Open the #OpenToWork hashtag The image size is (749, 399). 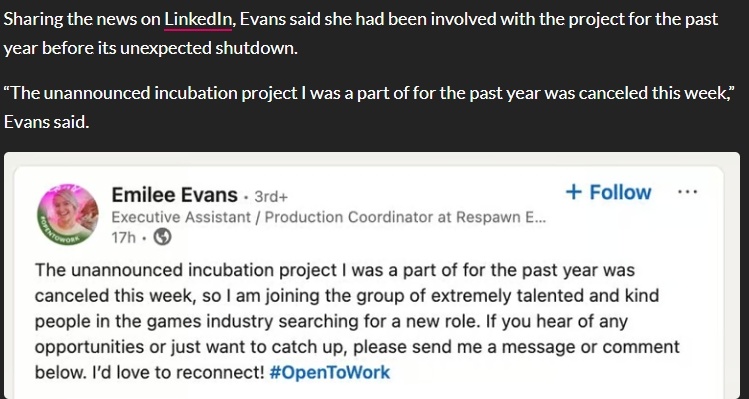coord(330,372)
